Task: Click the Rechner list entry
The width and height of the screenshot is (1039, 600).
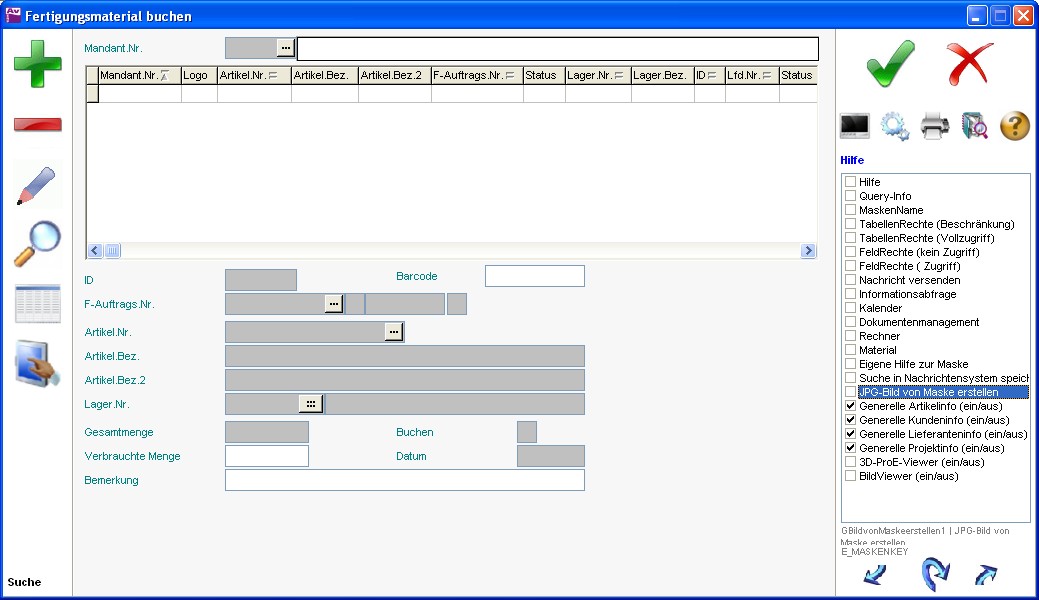Action: pyautogui.click(x=879, y=336)
